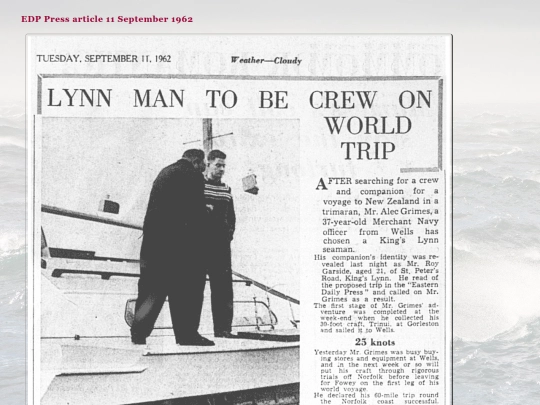Click the line 'He declared his 60-mile trip round'

click(x=376, y=395)
